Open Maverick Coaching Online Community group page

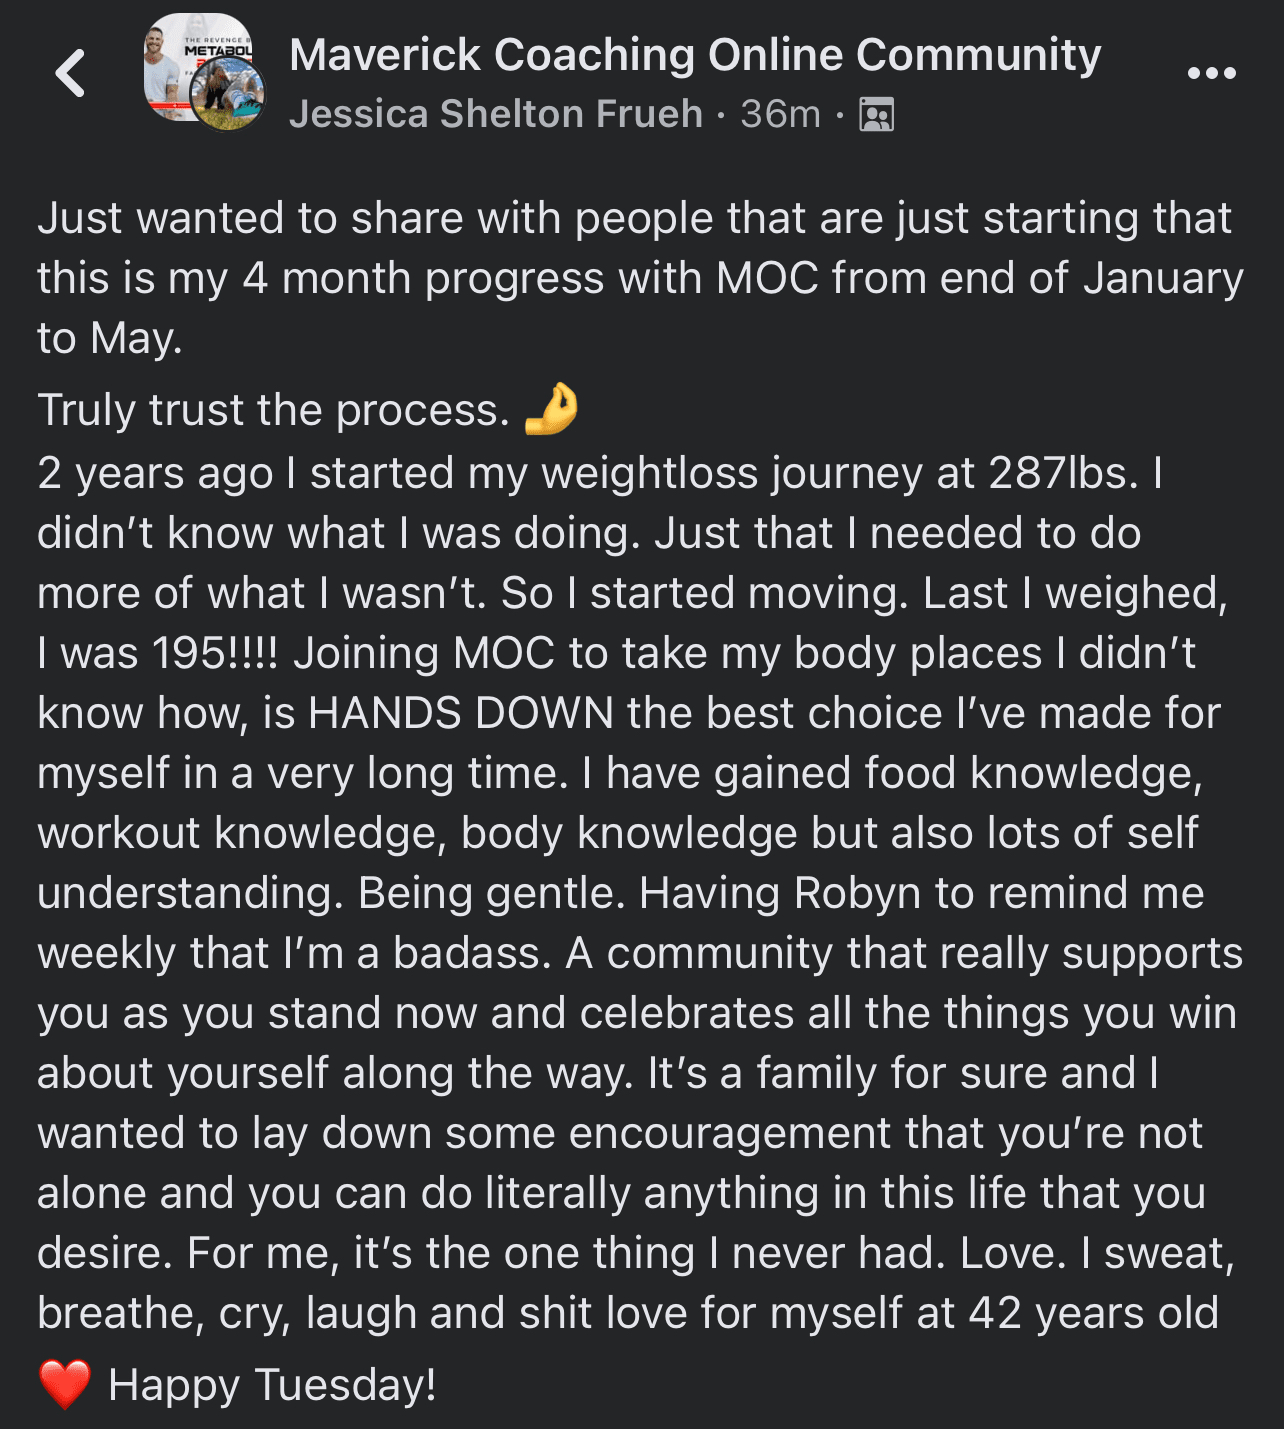(x=694, y=55)
